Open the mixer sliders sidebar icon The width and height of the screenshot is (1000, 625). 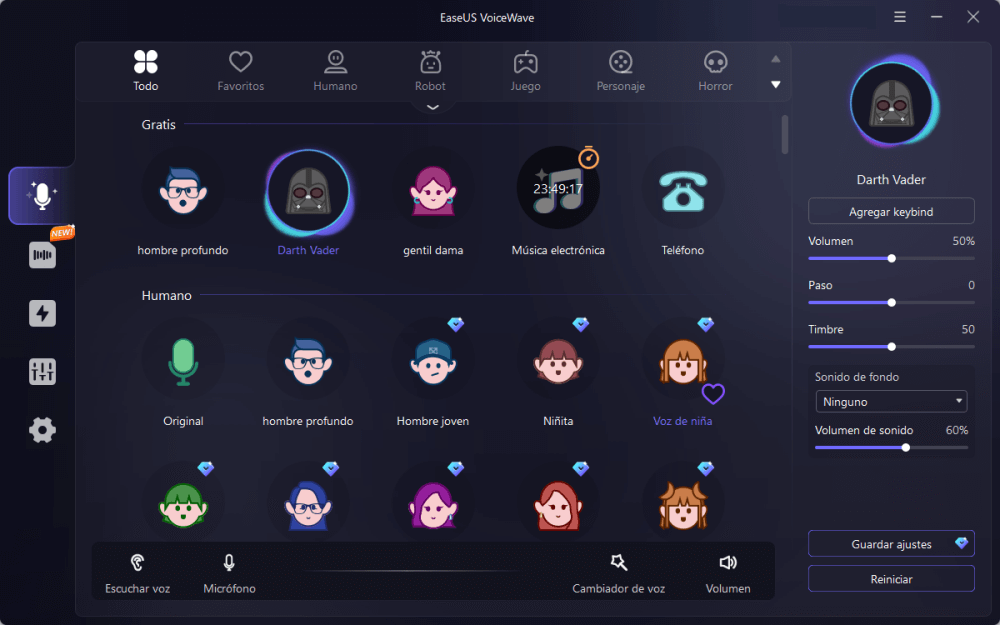pos(43,371)
